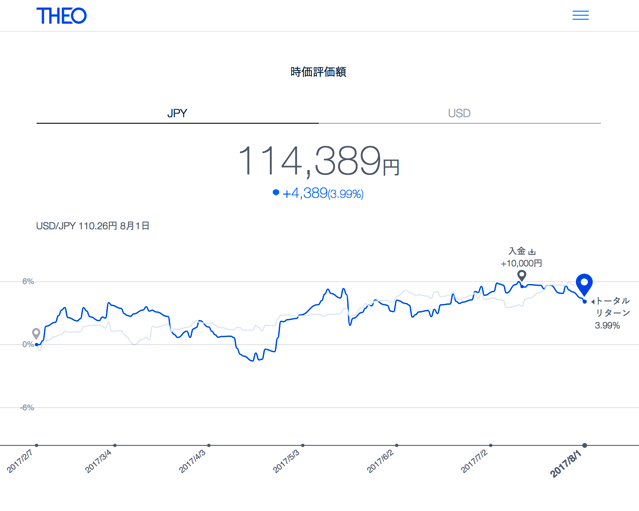Select the 2017/2/7 timeline point
Image resolution: width=639 pixels, height=511 pixels.
(36, 445)
